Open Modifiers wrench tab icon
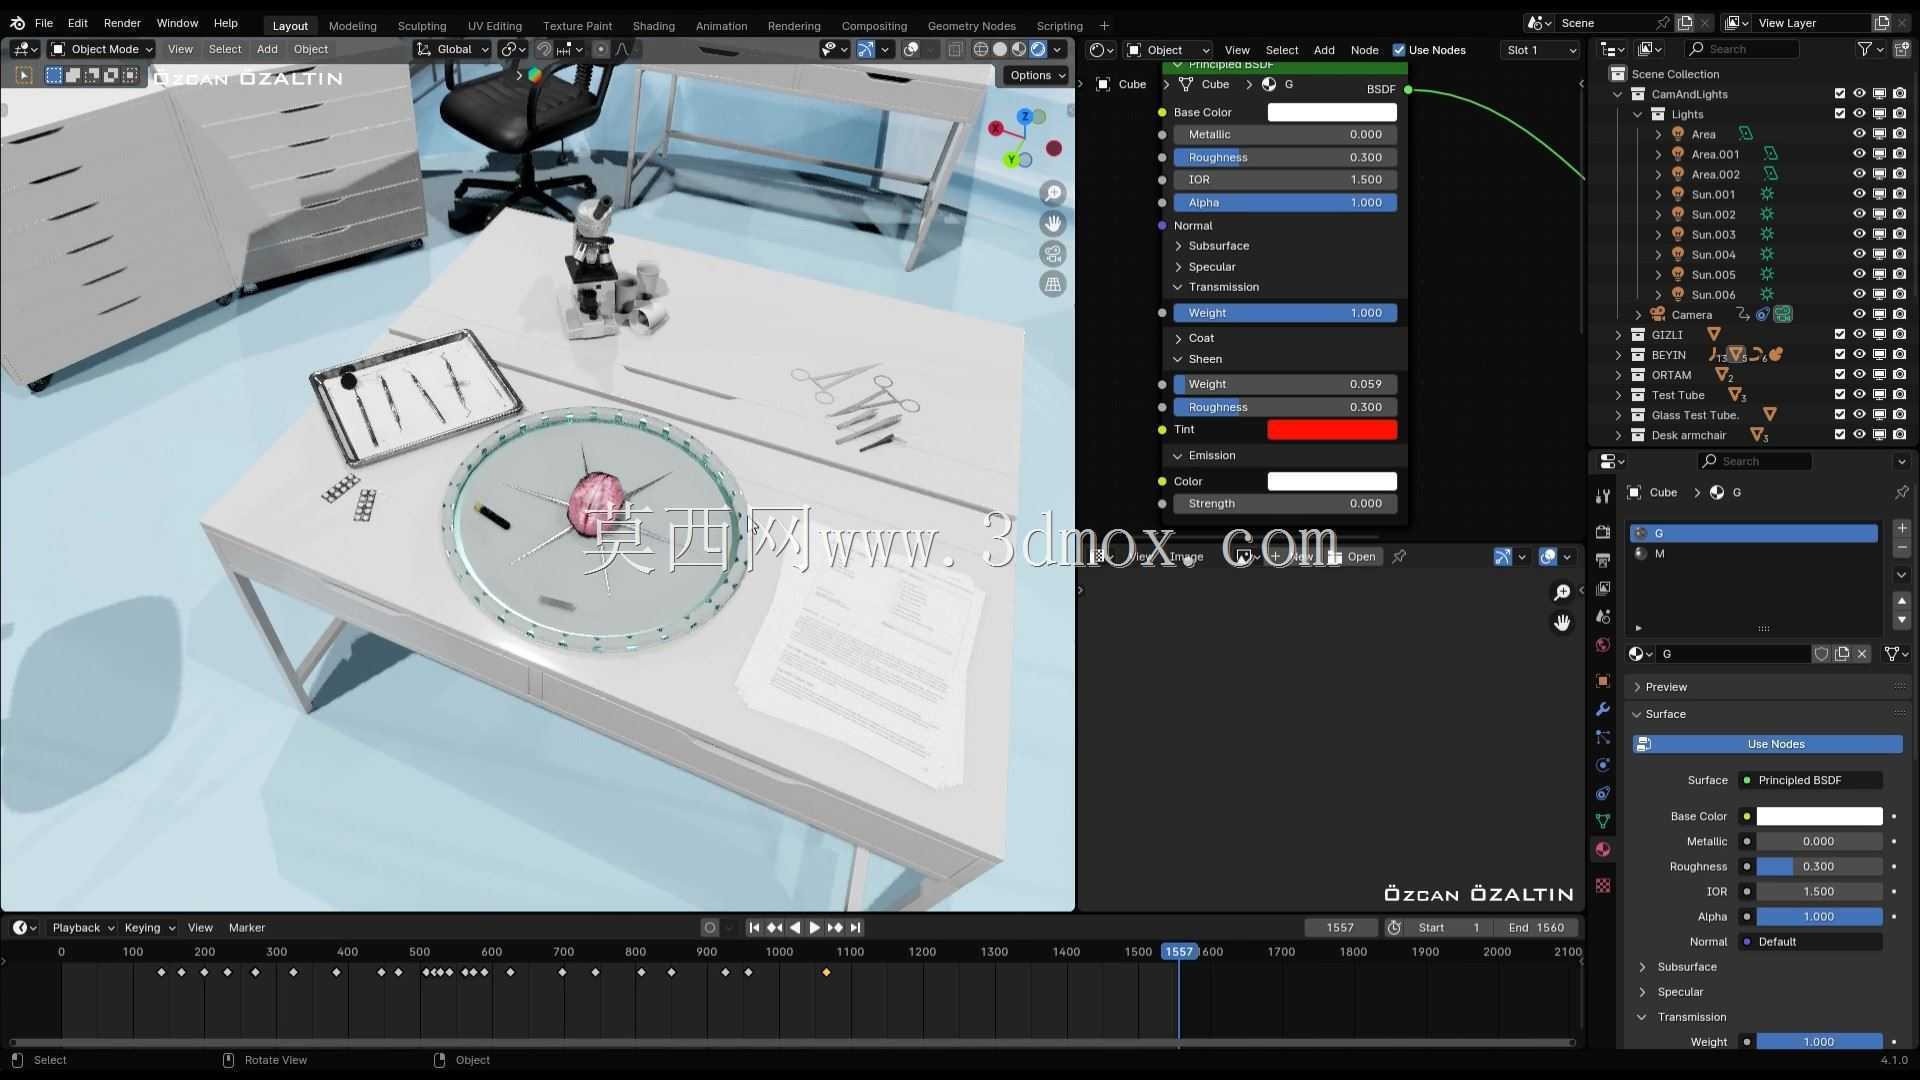The image size is (1920, 1080). pos(1603,709)
